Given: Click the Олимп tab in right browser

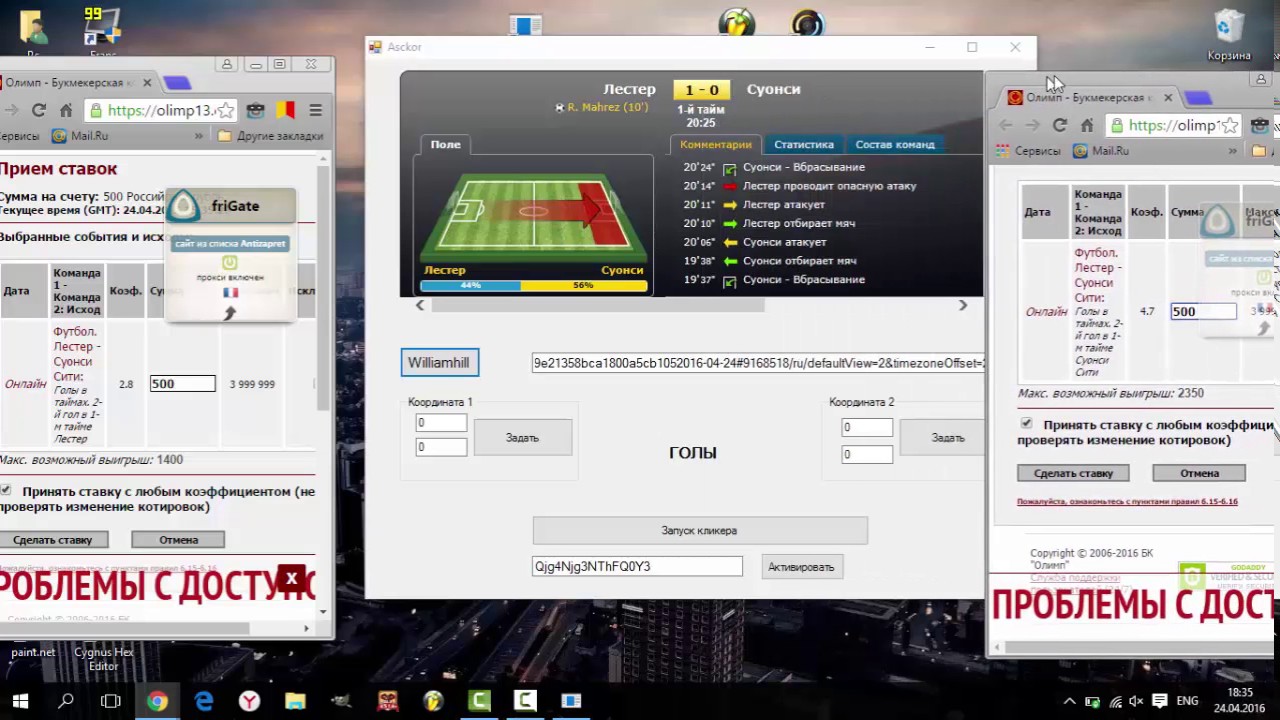Looking at the screenshot, I should point(1086,98).
